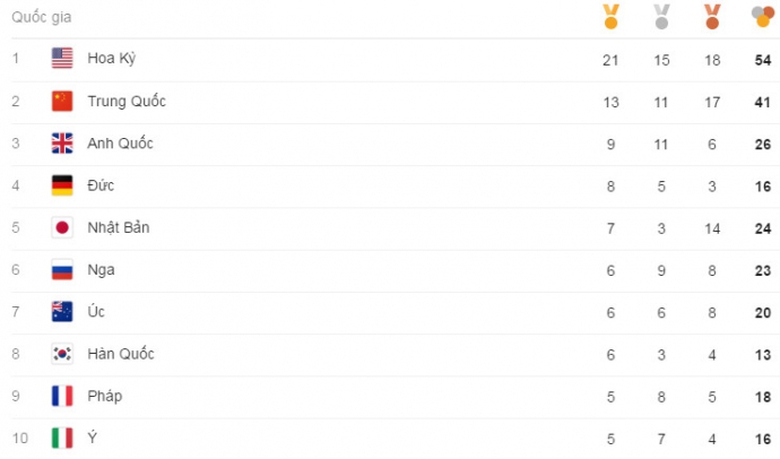
Task: Click the silver medal column icon
Action: point(661,16)
